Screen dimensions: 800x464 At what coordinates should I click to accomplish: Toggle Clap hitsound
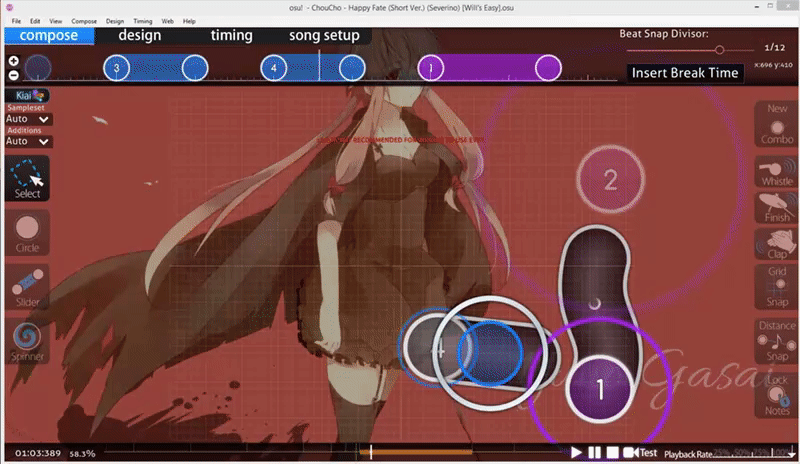pos(777,244)
